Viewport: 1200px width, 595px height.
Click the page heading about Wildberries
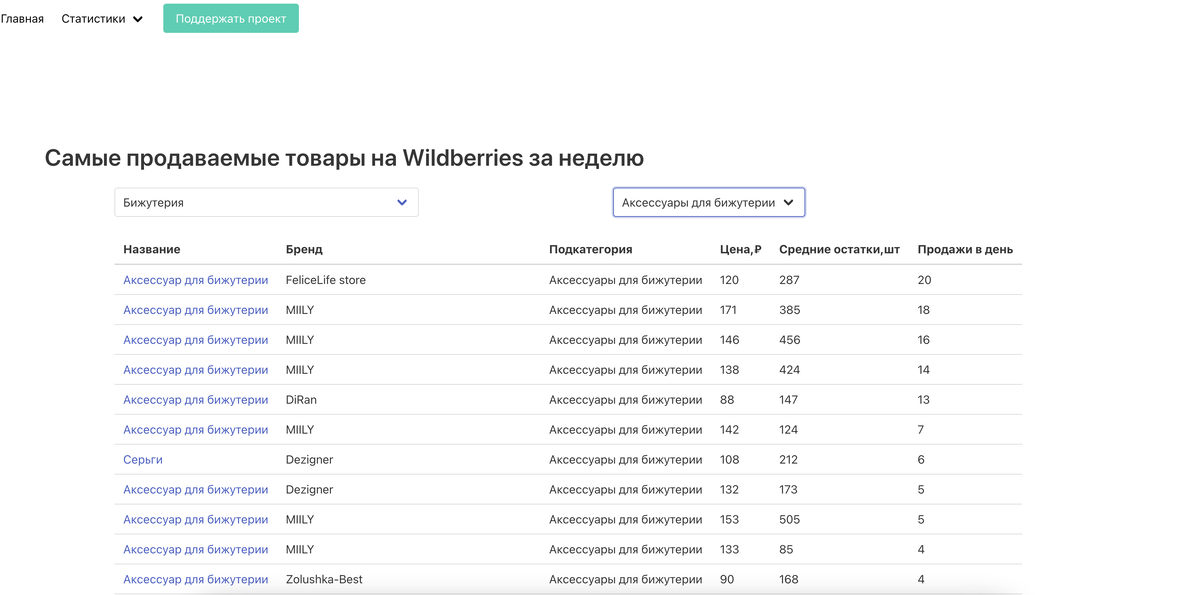pyautogui.click(x=344, y=158)
